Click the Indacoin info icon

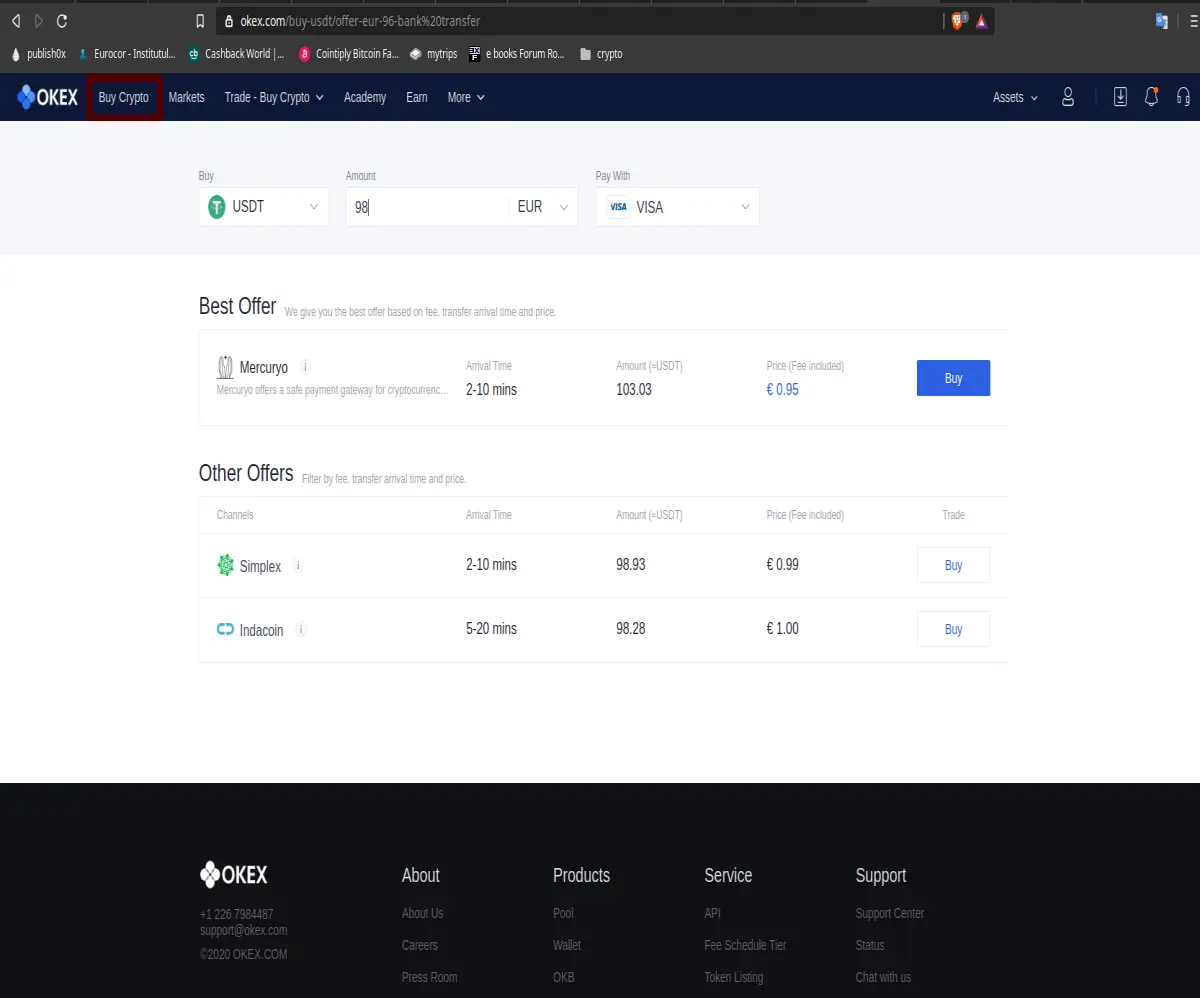click(x=301, y=629)
